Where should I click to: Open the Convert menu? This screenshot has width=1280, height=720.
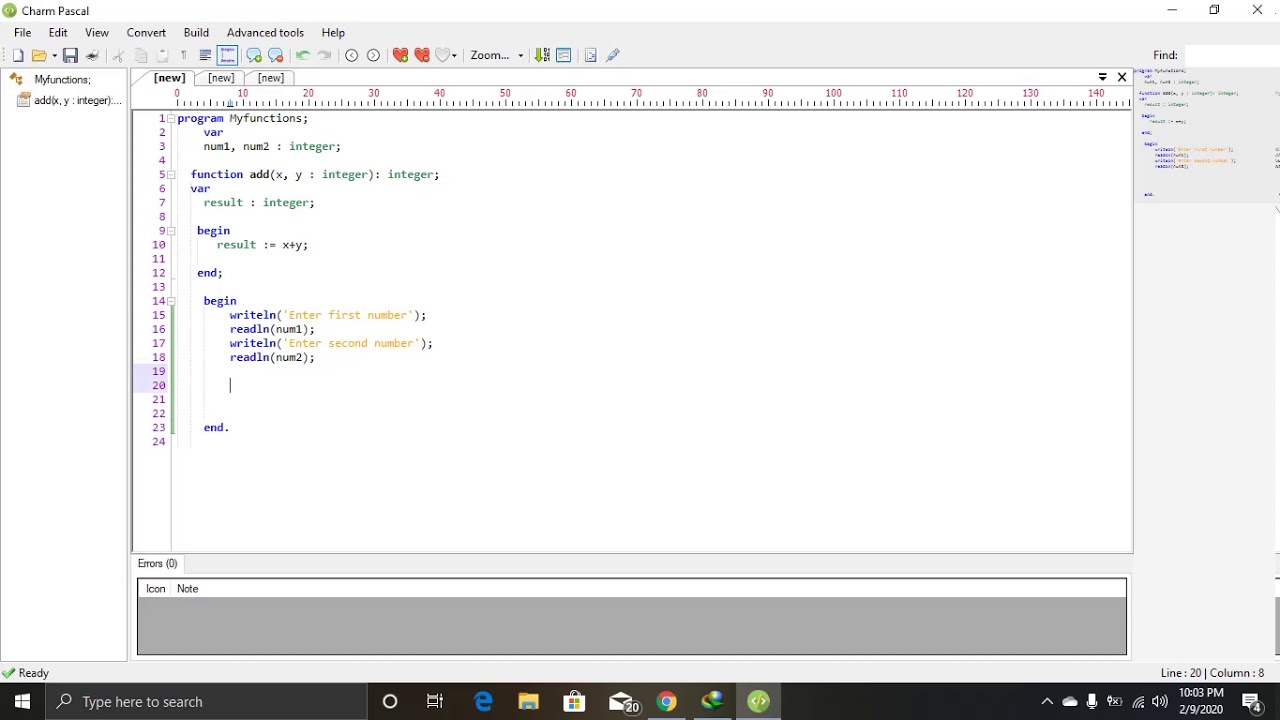coord(146,33)
